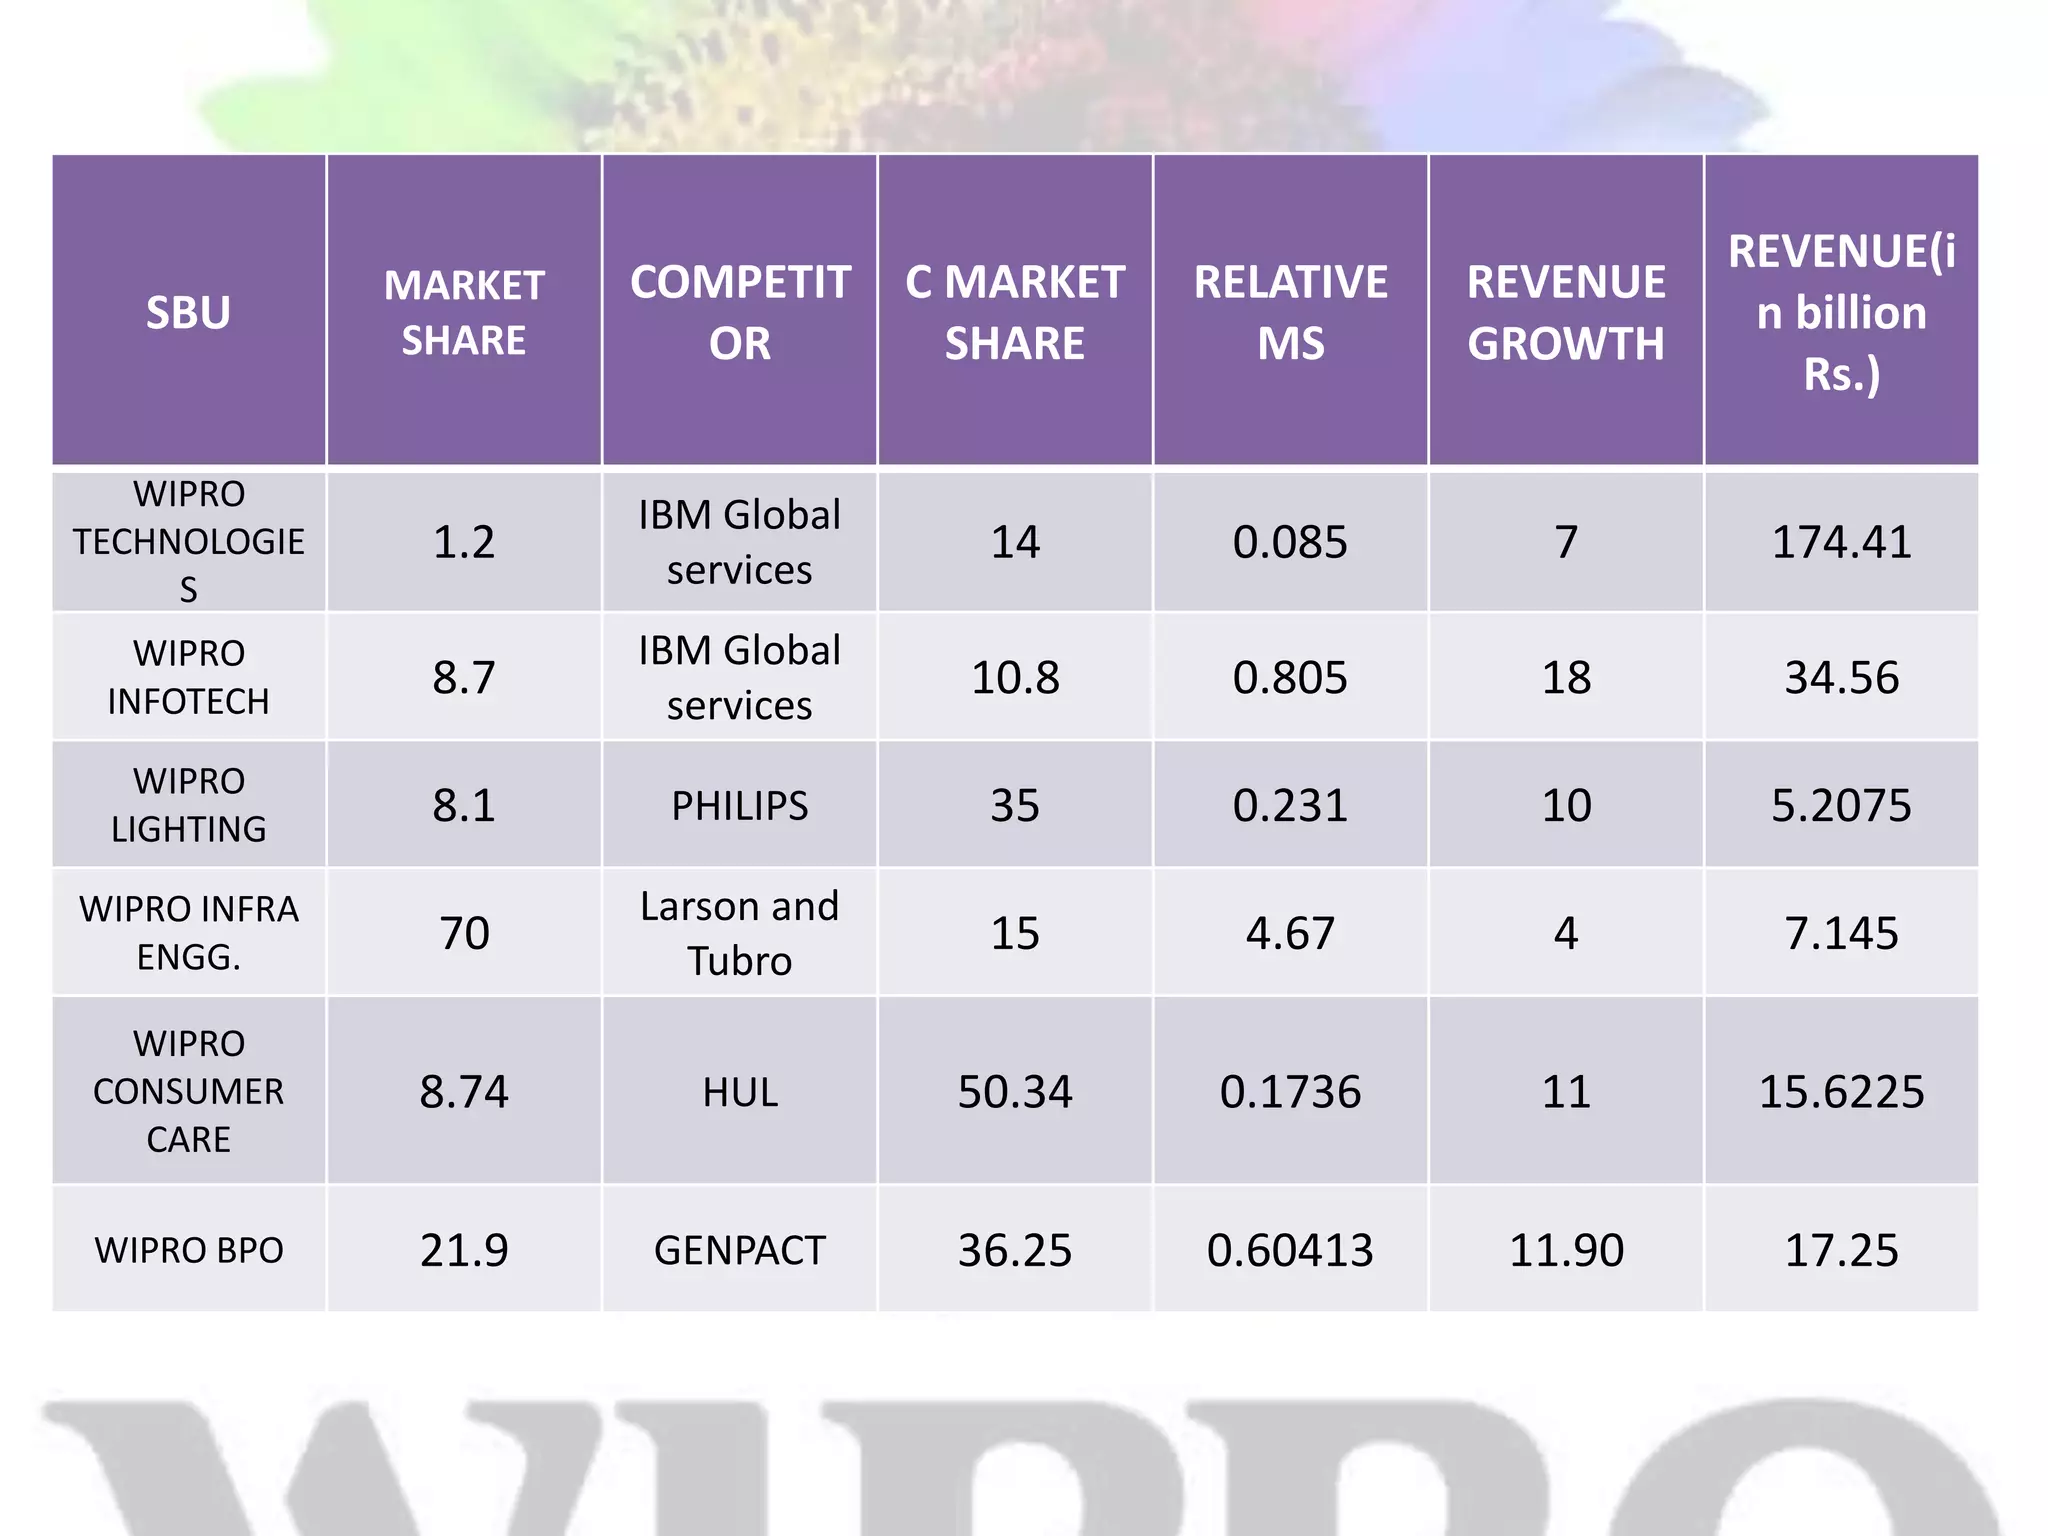
Task: Click revenue value 5.2075
Action: coord(1842,805)
